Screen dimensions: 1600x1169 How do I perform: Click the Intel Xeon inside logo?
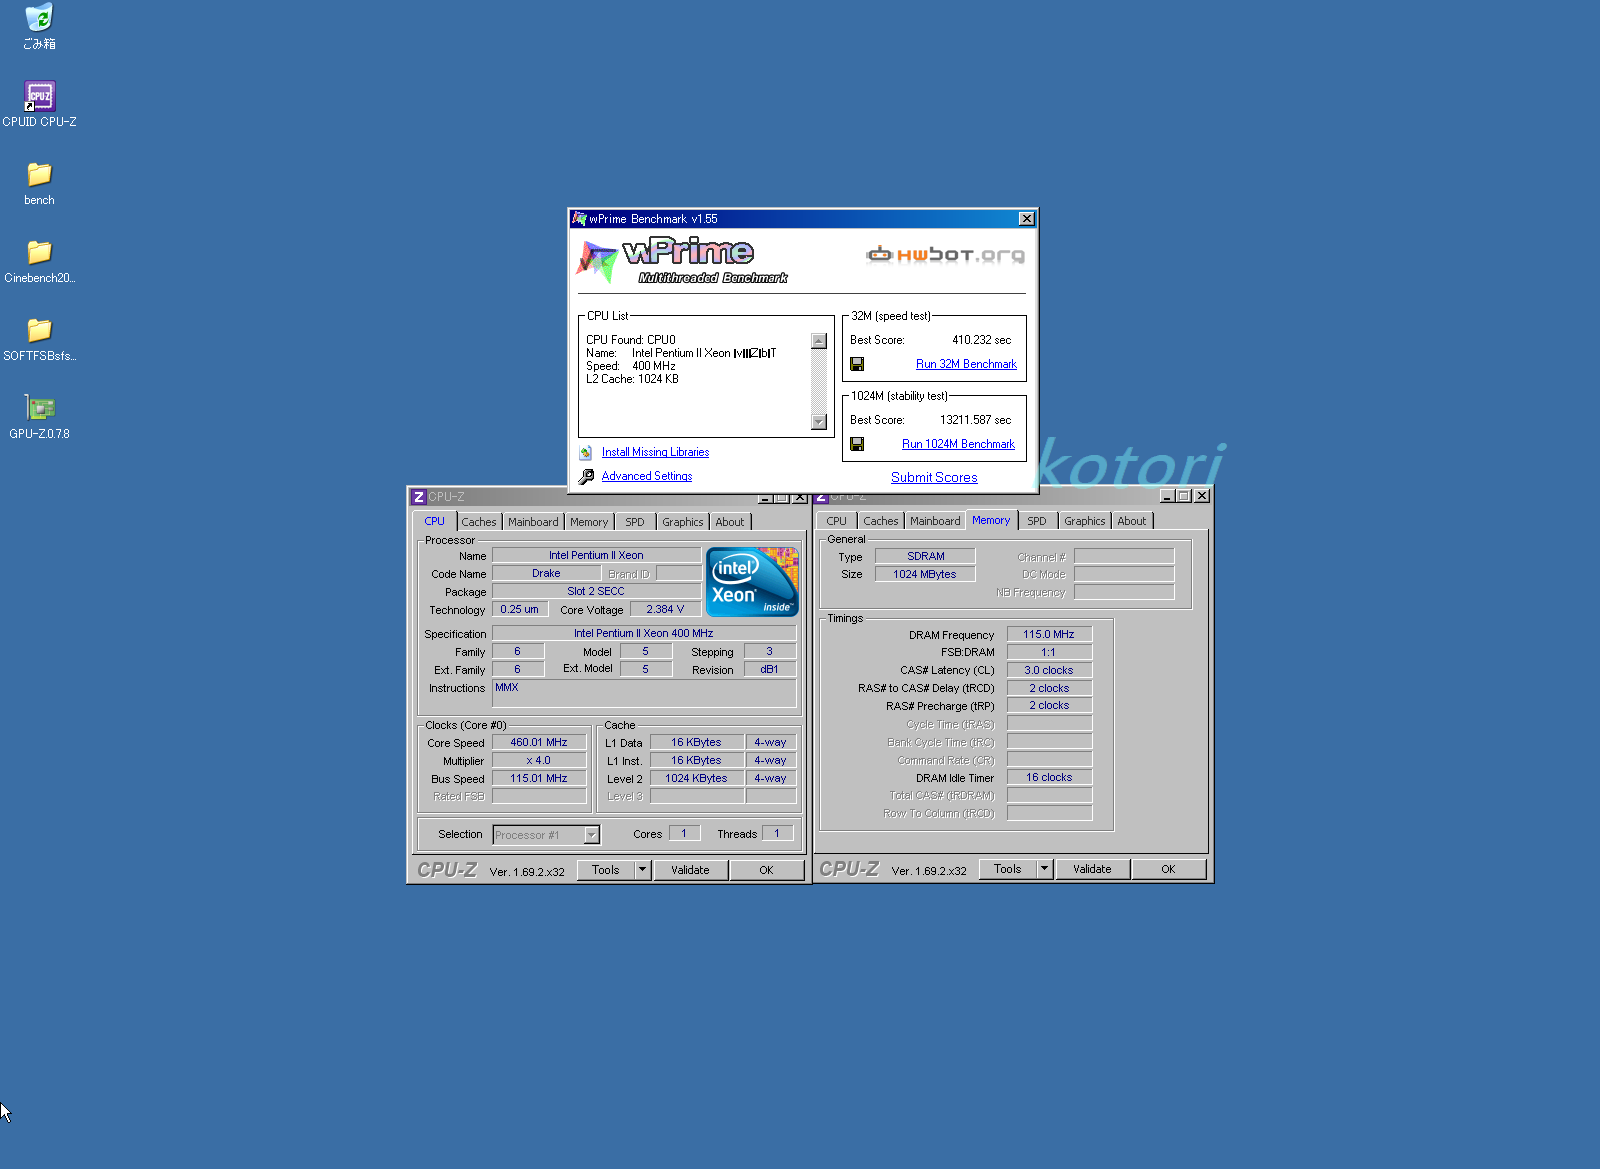[752, 581]
